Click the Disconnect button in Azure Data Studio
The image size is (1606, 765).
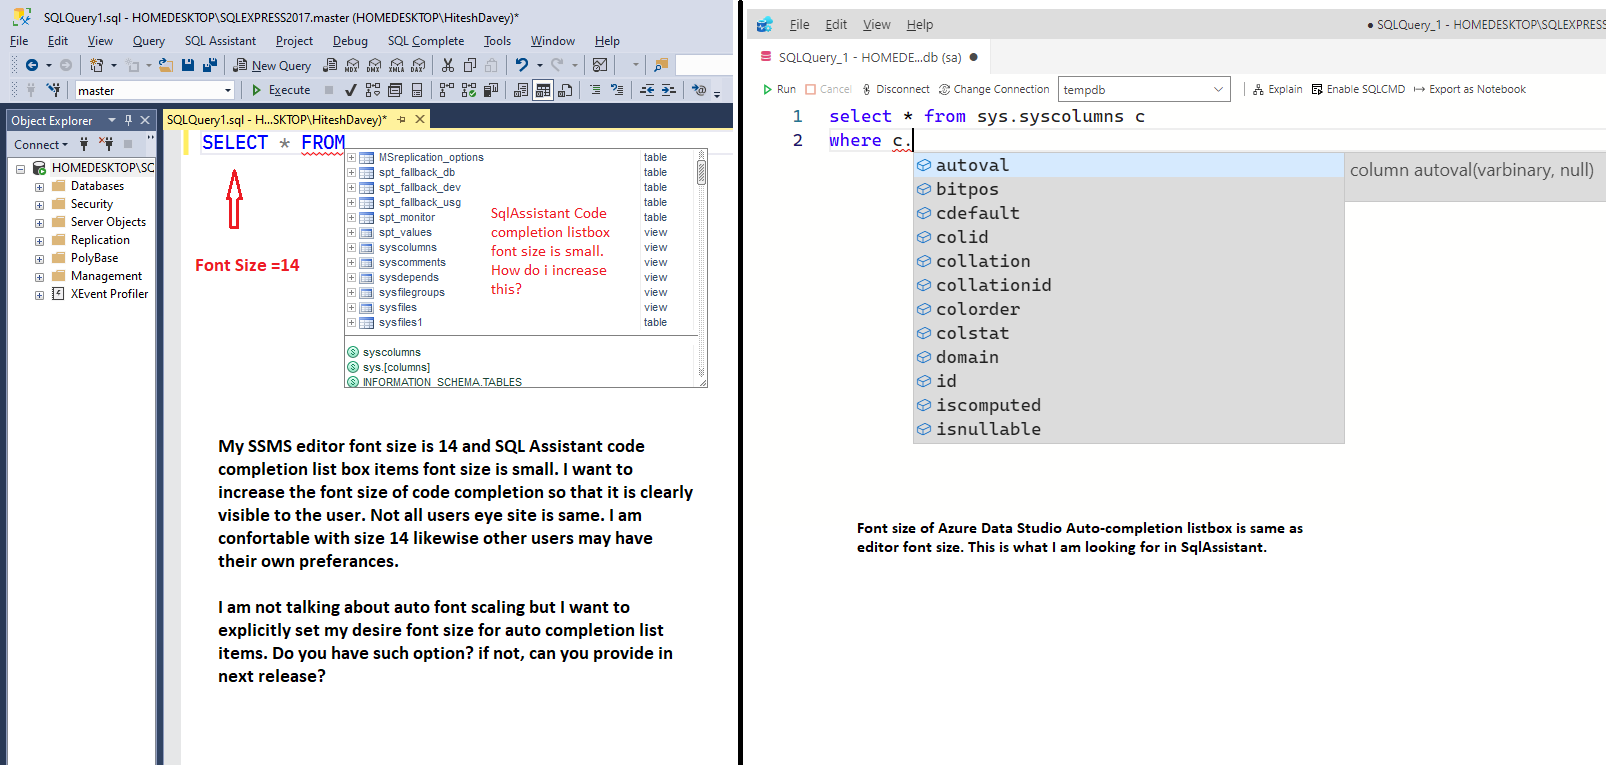895,89
